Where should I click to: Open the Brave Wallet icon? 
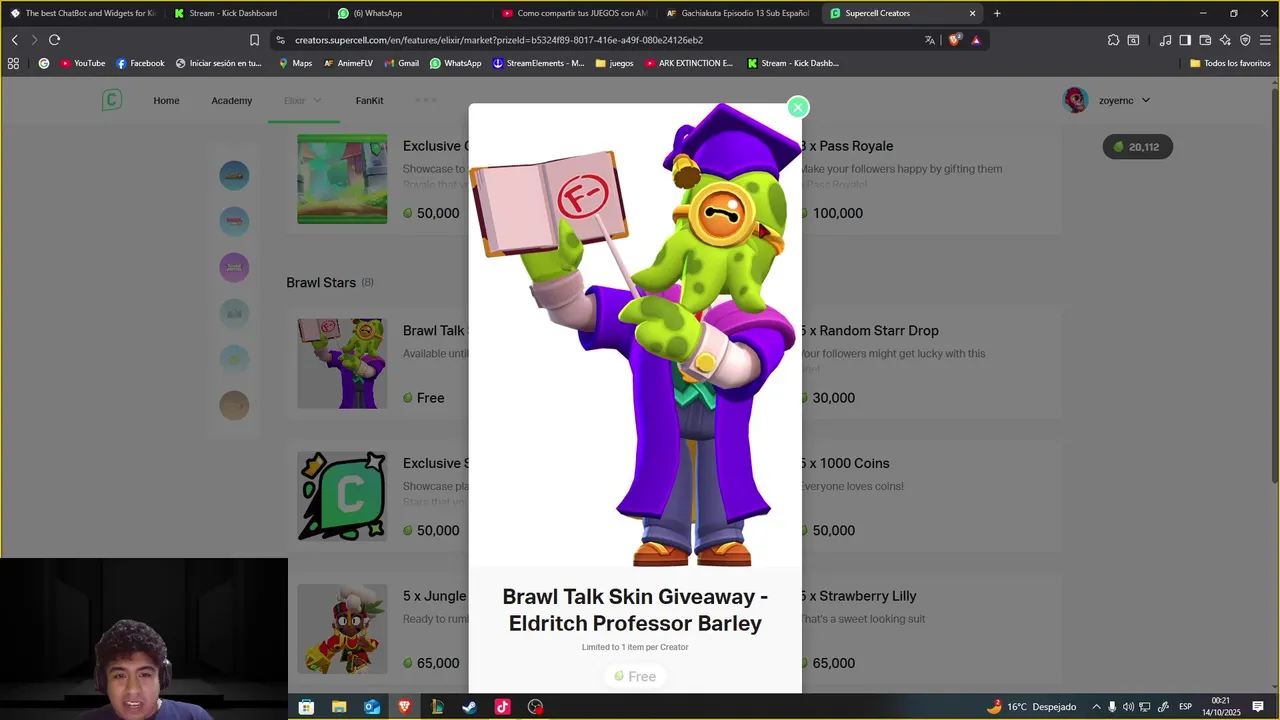click(x=1205, y=40)
